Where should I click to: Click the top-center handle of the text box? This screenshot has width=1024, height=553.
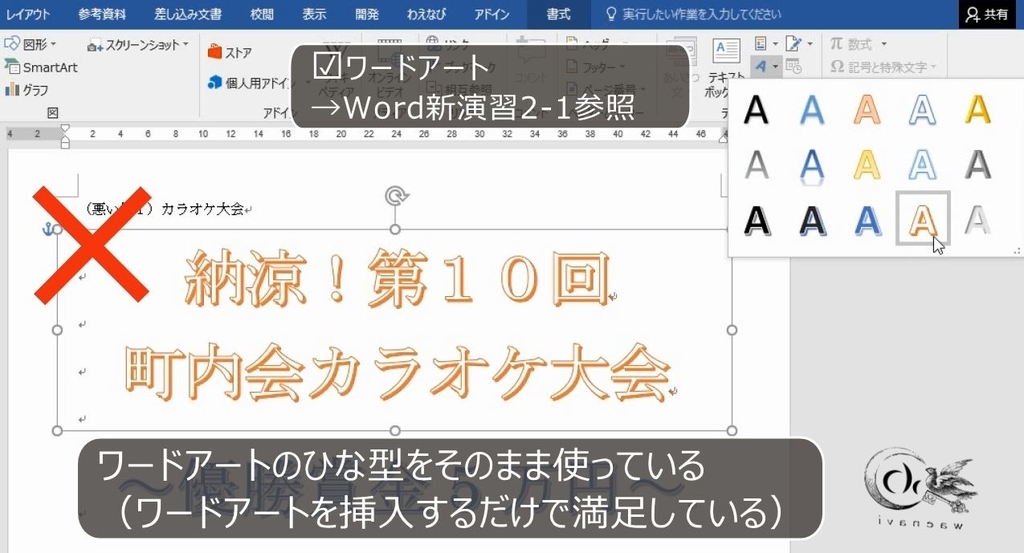pos(394,229)
